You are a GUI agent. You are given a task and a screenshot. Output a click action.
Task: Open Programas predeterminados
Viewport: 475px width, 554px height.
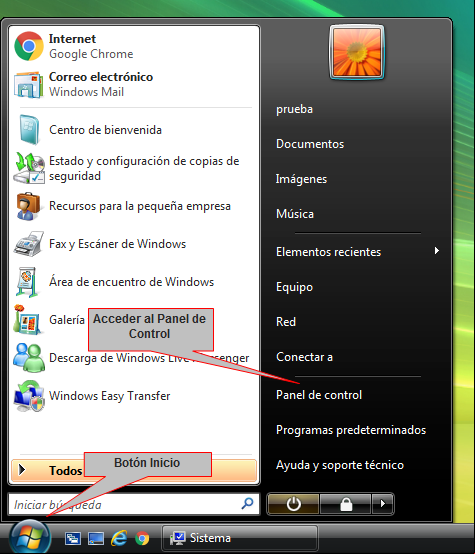351,430
